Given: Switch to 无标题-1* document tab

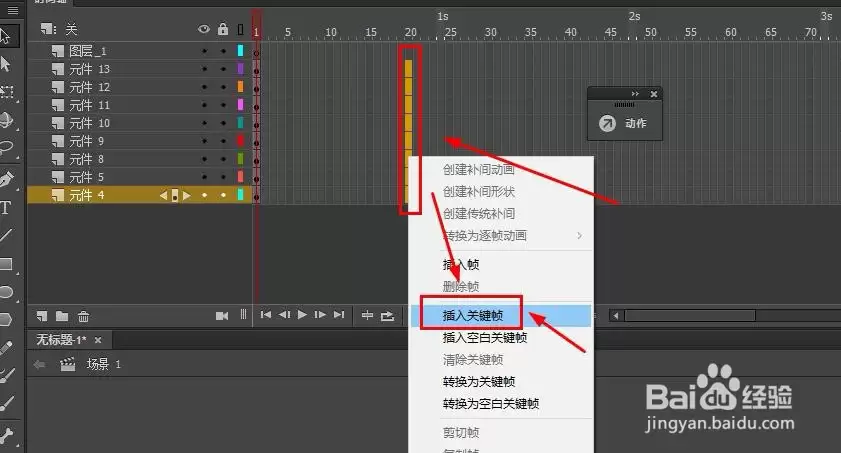Looking at the screenshot, I should click(61, 339).
